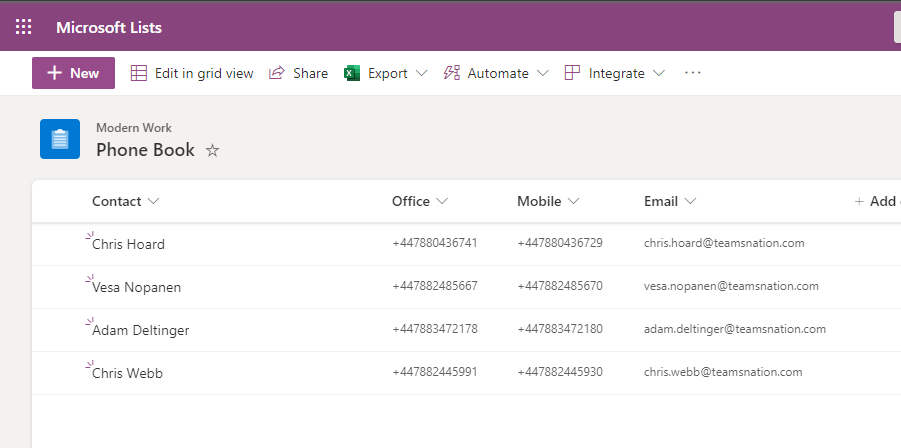The width and height of the screenshot is (901, 448).
Task: Click the Edit in grid view icon
Action: click(139, 73)
